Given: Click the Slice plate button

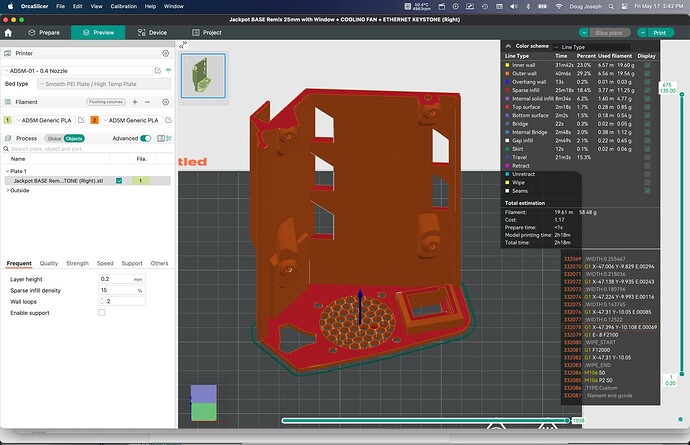Looking at the screenshot, I should pyautogui.click(x=609, y=33).
